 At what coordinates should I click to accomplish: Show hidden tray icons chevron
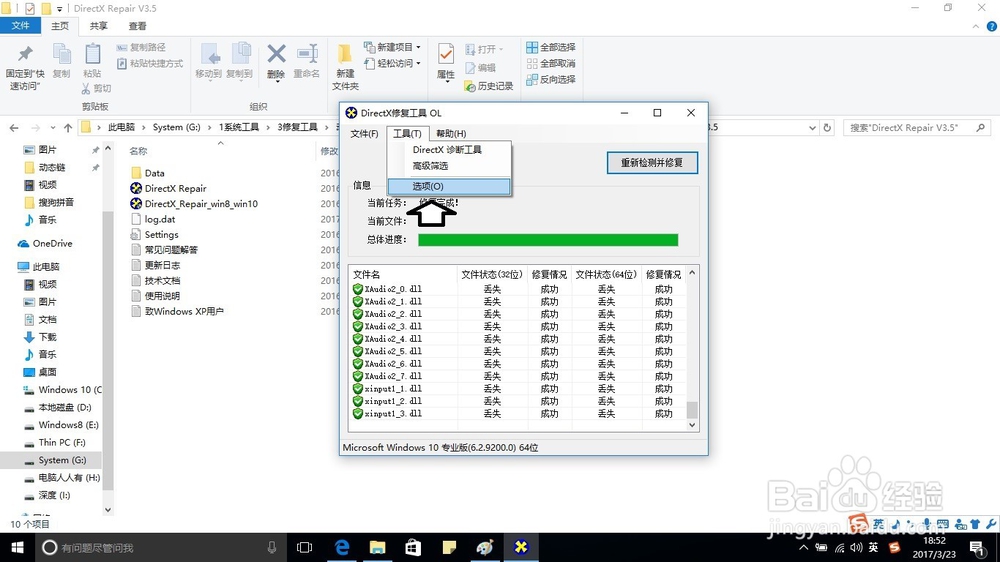[804, 547]
